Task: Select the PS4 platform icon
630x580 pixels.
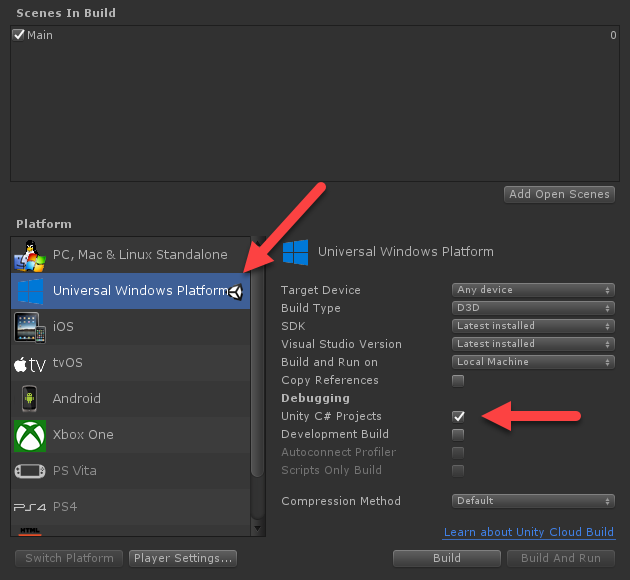Action: click(30, 508)
